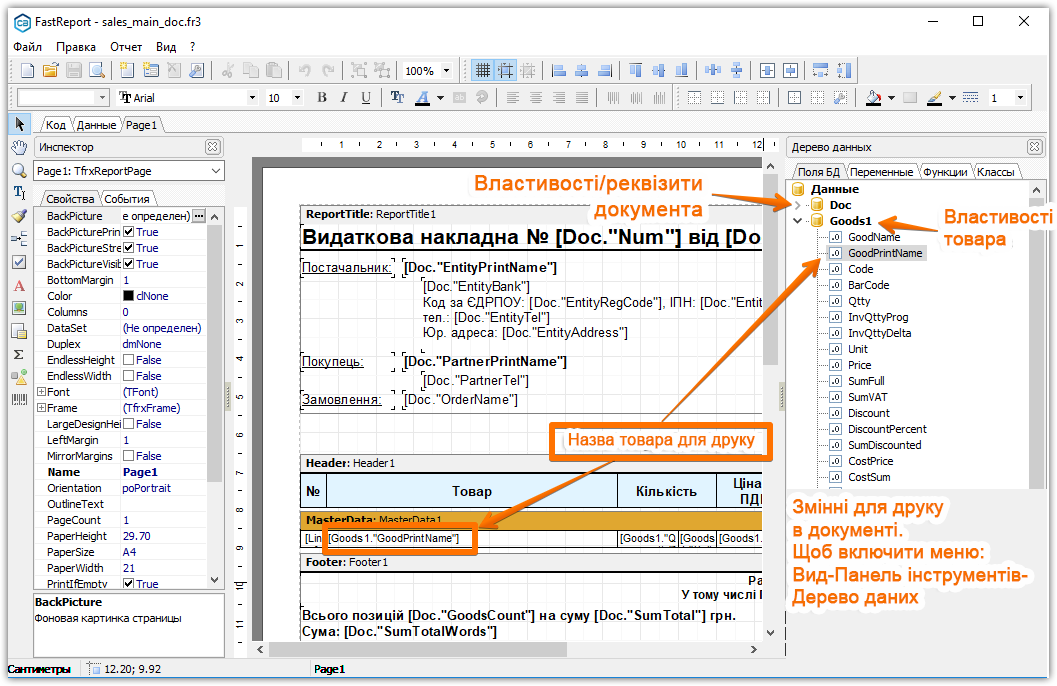Toggle the PrintIfEmpty checkbox
This screenshot has width=1057, height=686.
tap(129, 584)
